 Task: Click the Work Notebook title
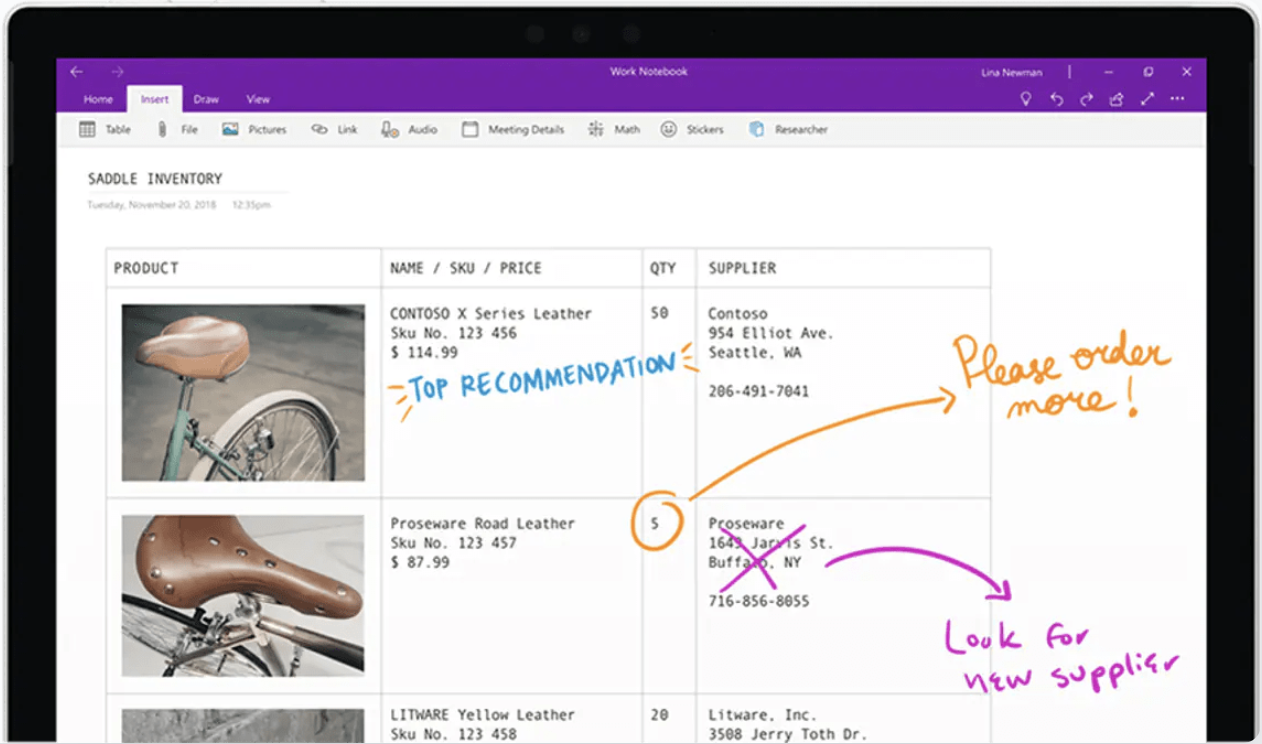[x=649, y=72]
